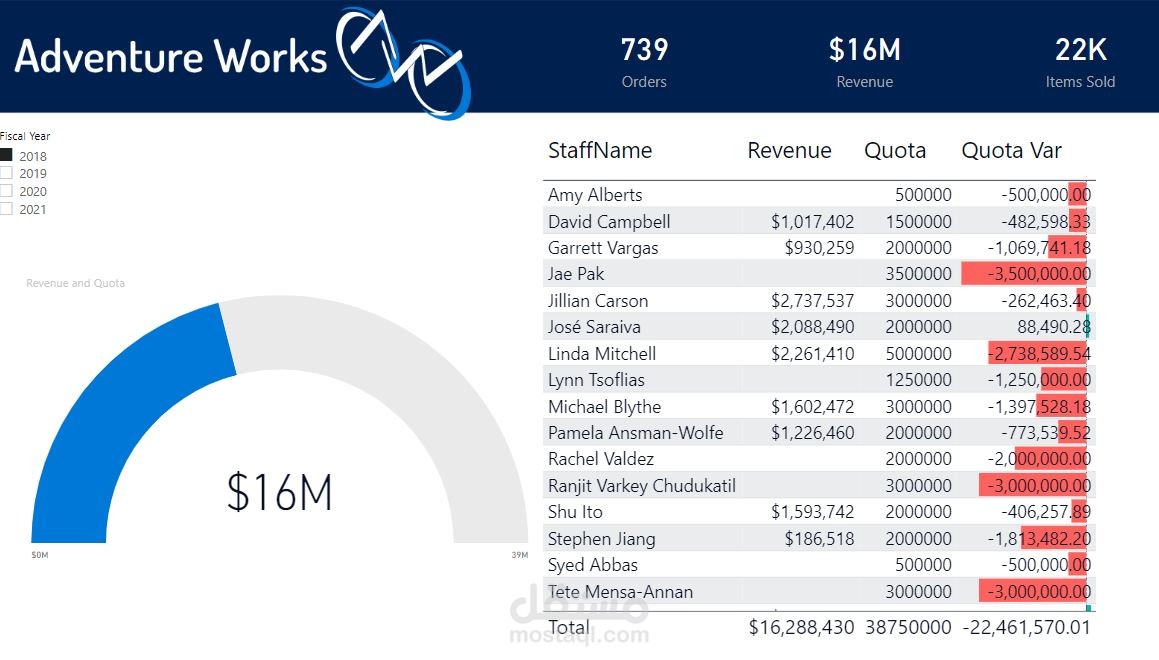Select José Saraiva staff row

point(594,327)
